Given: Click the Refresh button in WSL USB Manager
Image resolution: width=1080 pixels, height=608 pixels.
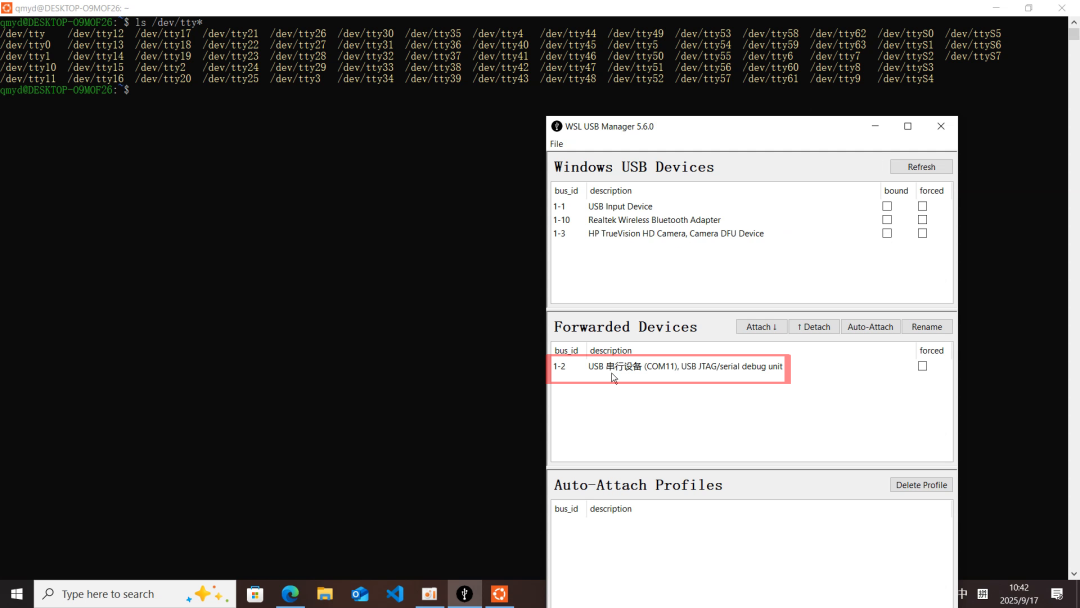Looking at the screenshot, I should 921,167.
